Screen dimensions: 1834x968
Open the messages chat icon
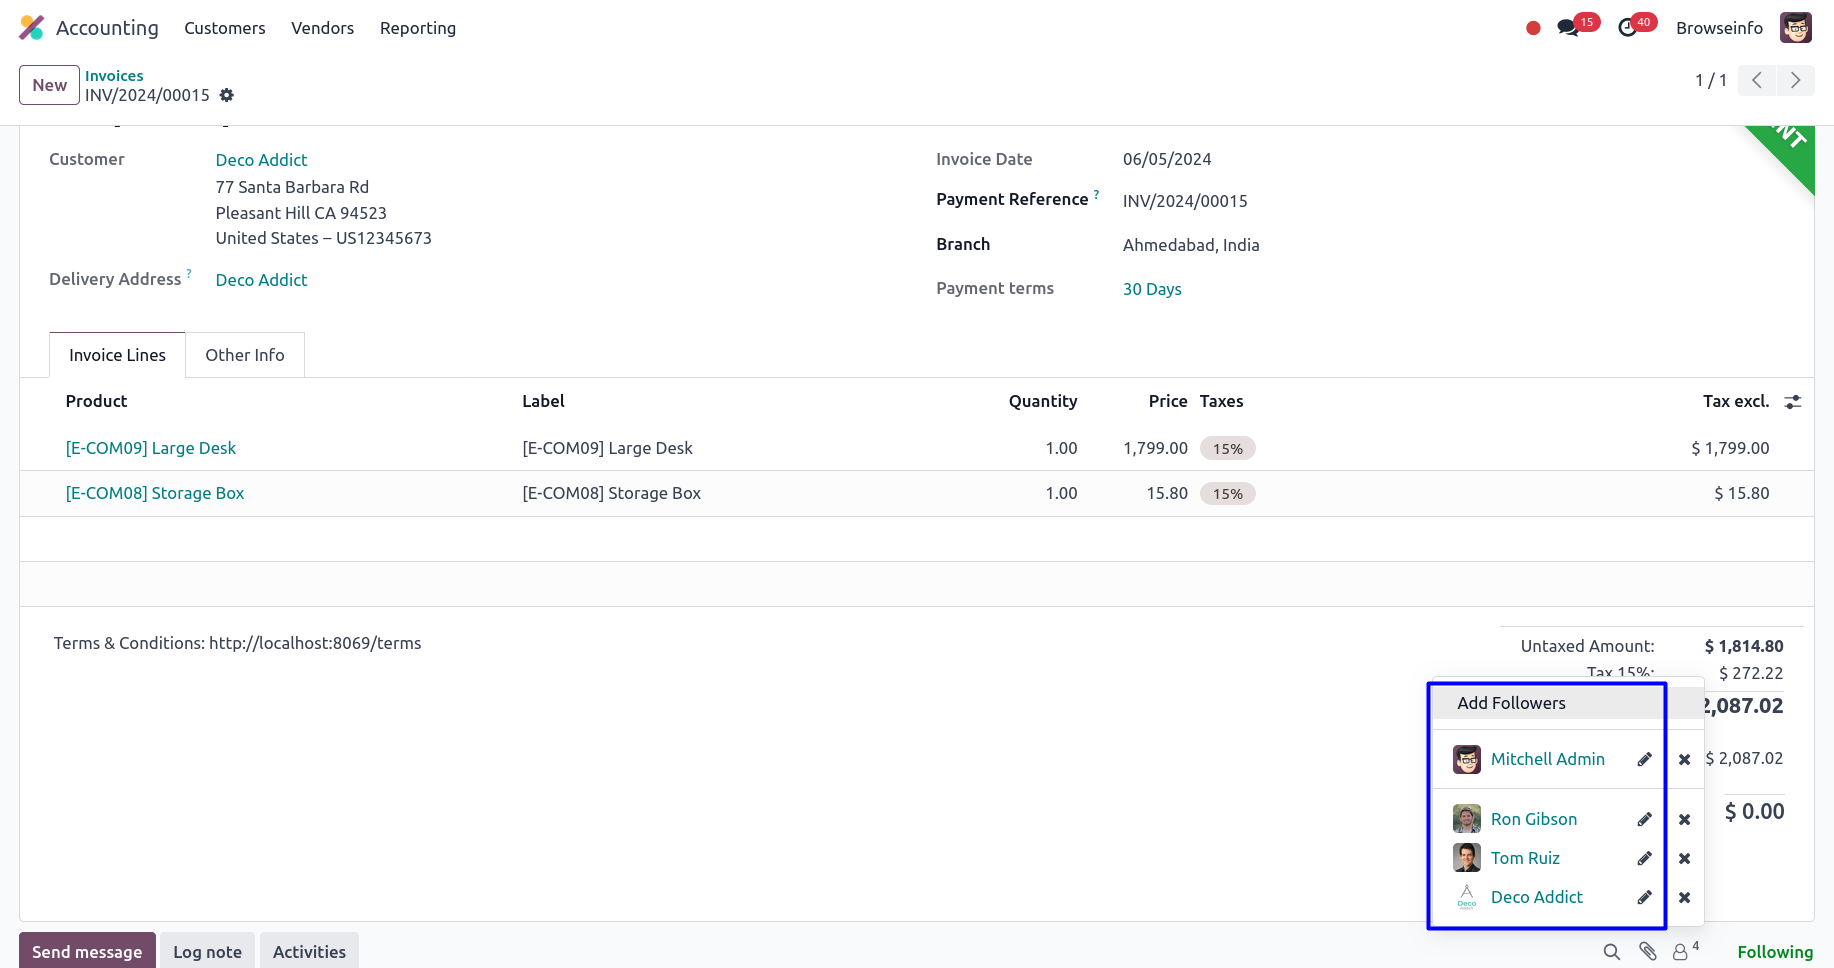[1568, 28]
